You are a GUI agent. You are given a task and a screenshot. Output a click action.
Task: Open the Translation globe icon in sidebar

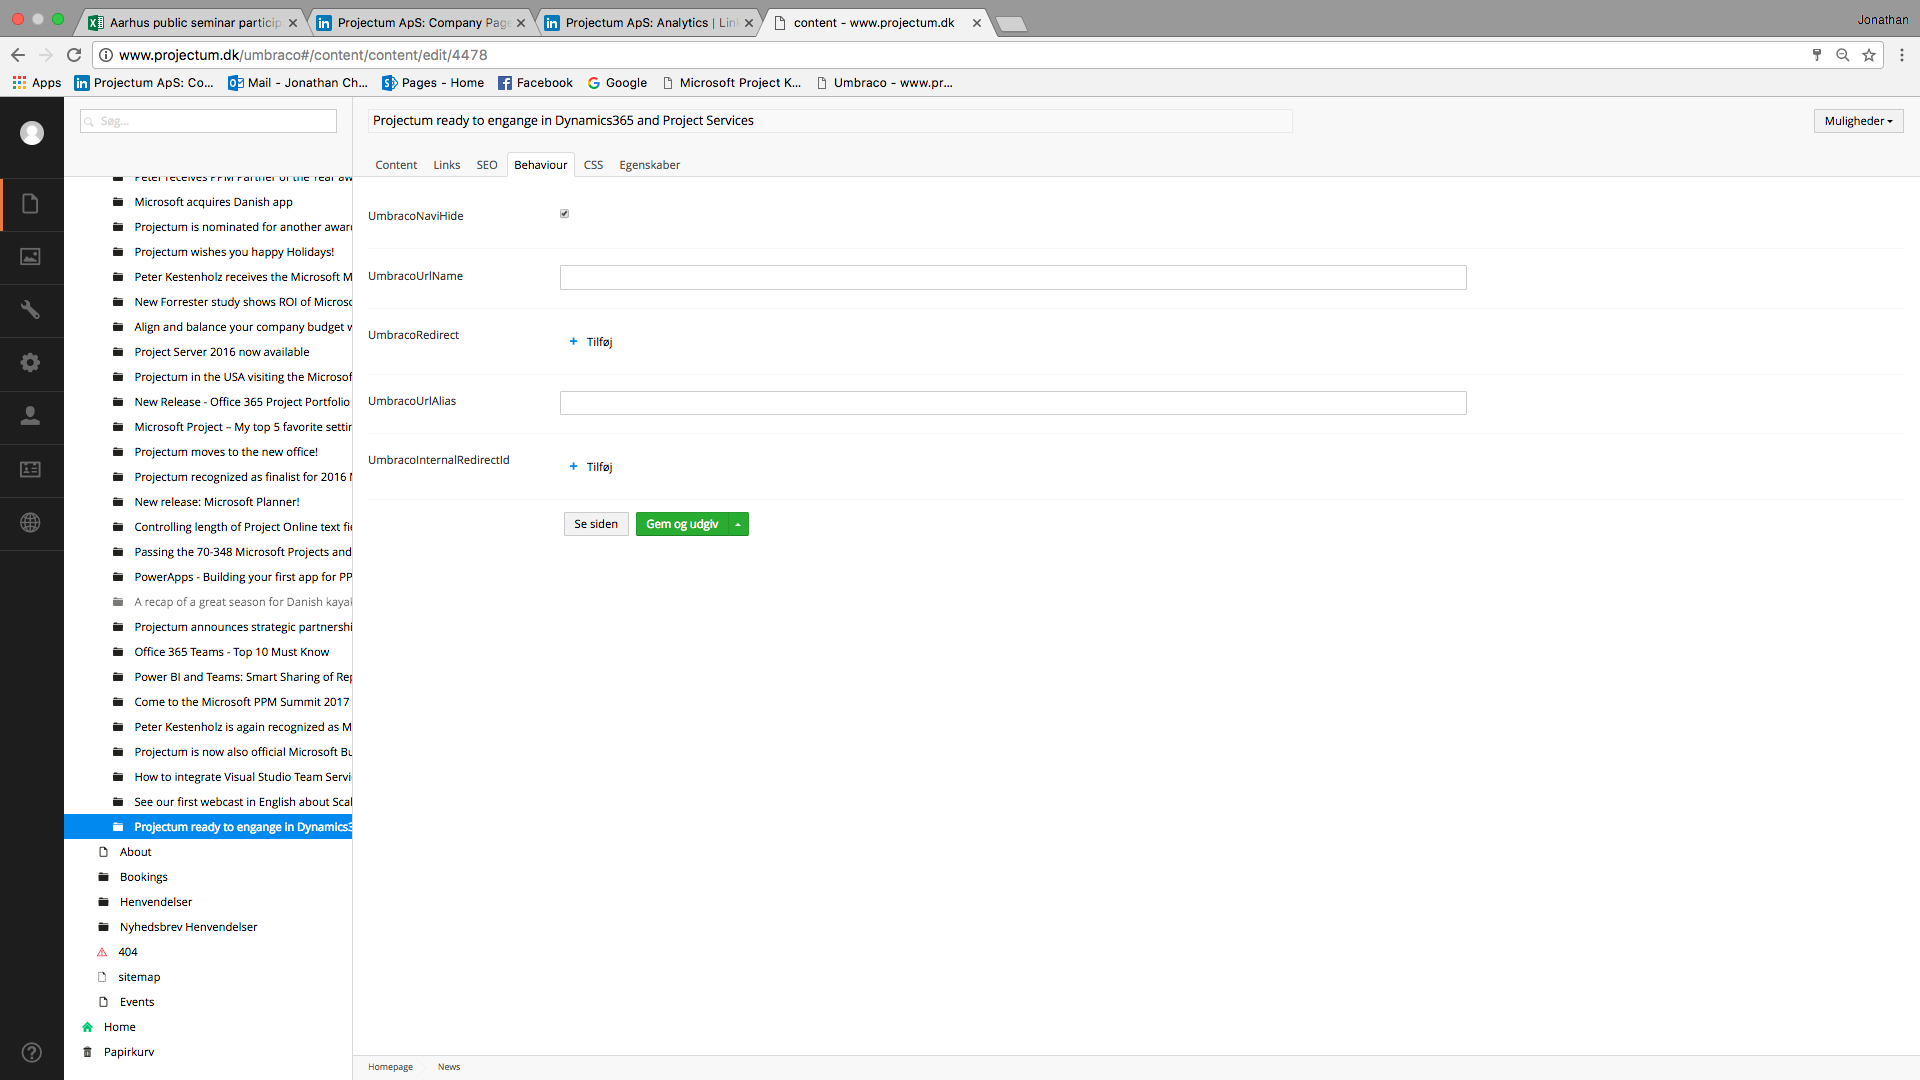click(x=31, y=522)
